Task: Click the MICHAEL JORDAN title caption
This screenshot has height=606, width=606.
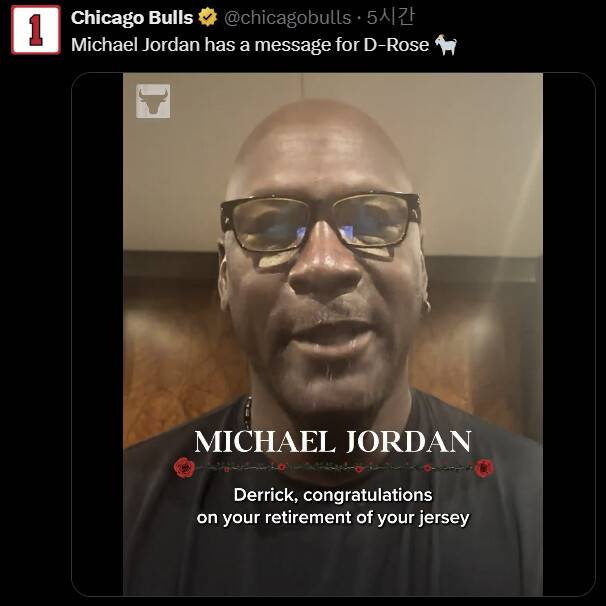Action: click(333, 441)
